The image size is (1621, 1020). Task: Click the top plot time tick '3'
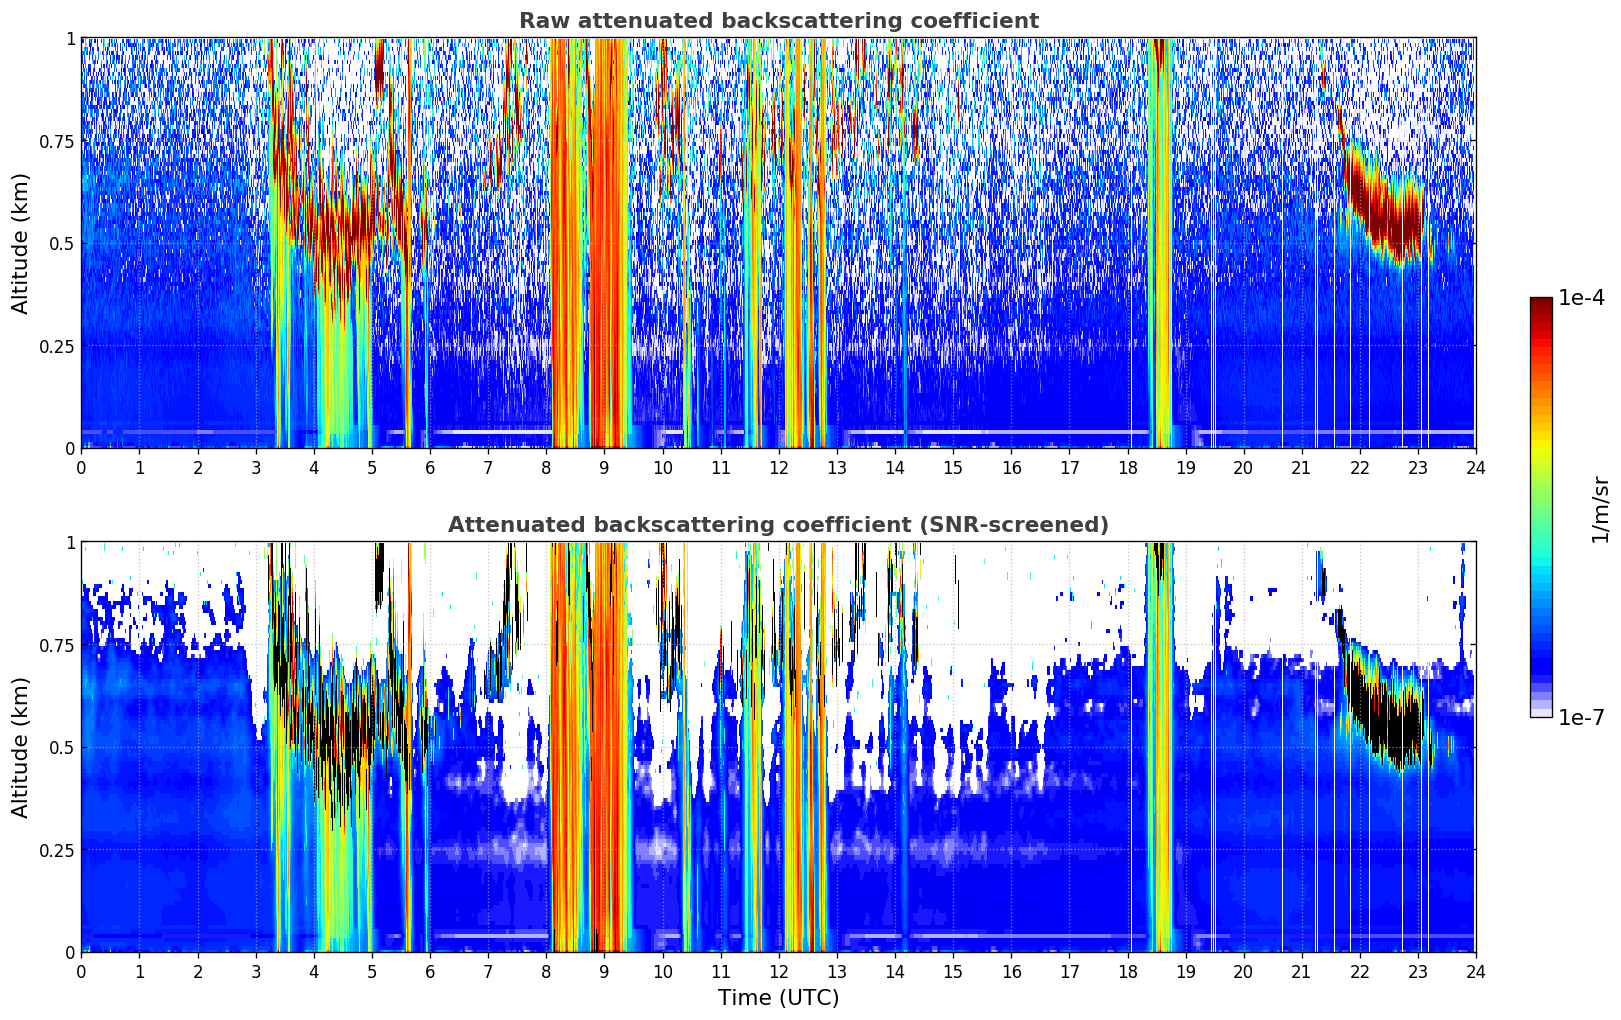pos(255,468)
